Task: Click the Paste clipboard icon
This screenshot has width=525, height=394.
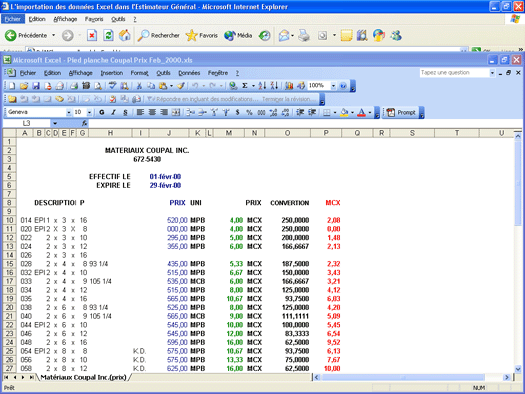Action: (x=163, y=86)
